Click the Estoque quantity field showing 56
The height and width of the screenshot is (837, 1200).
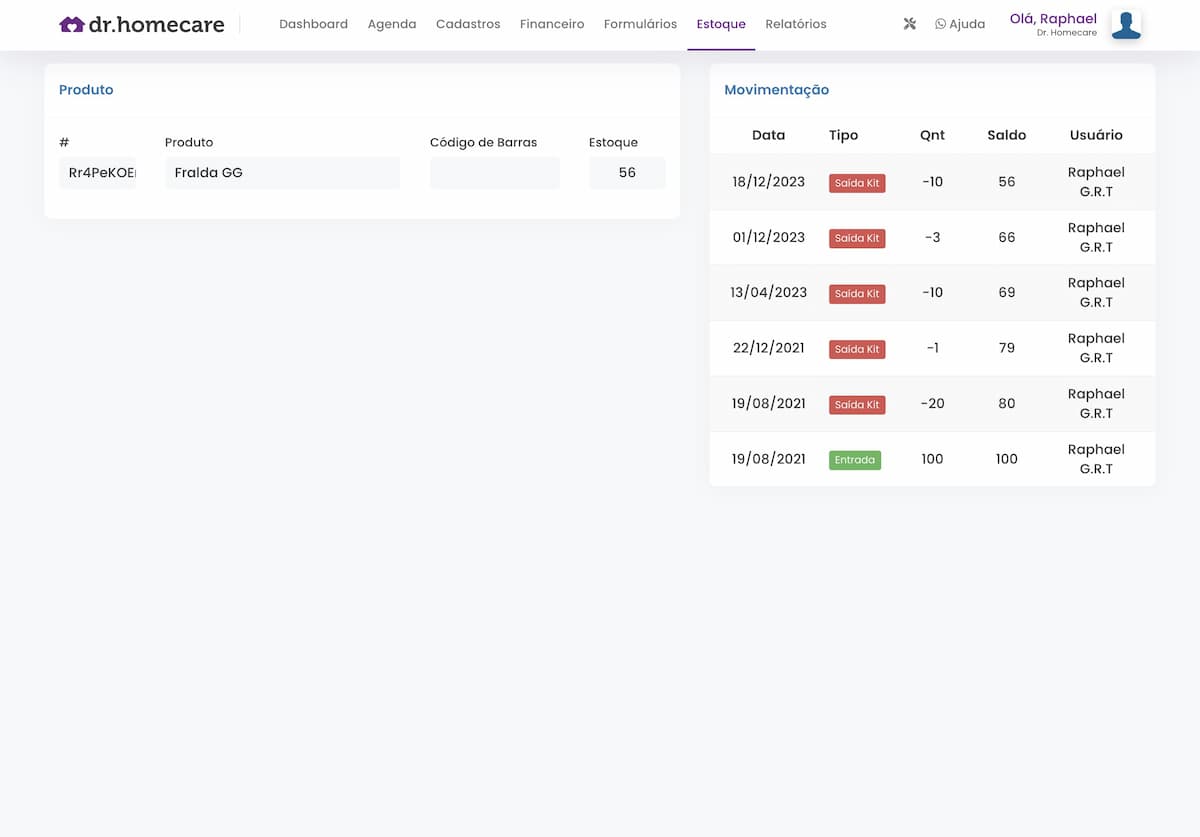click(626, 173)
